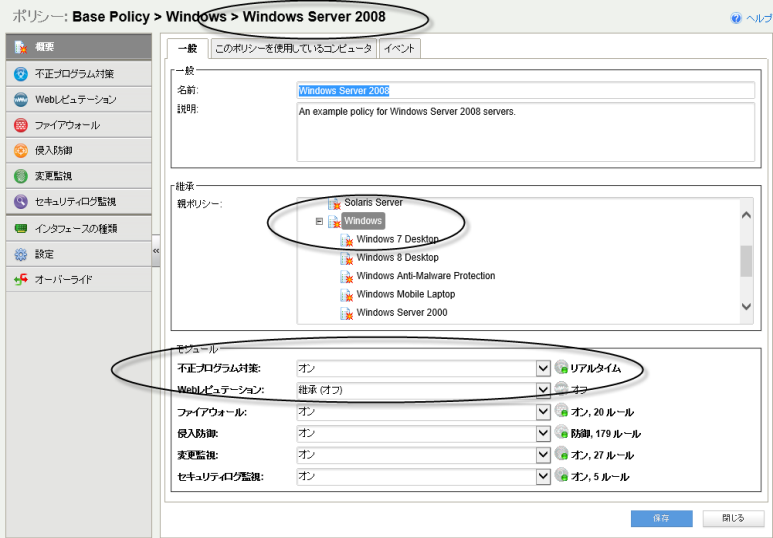Click the セキュリティログ監視 sidebar icon
This screenshot has width=773, height=538.
pyautogui.click(x=20, y=202)
